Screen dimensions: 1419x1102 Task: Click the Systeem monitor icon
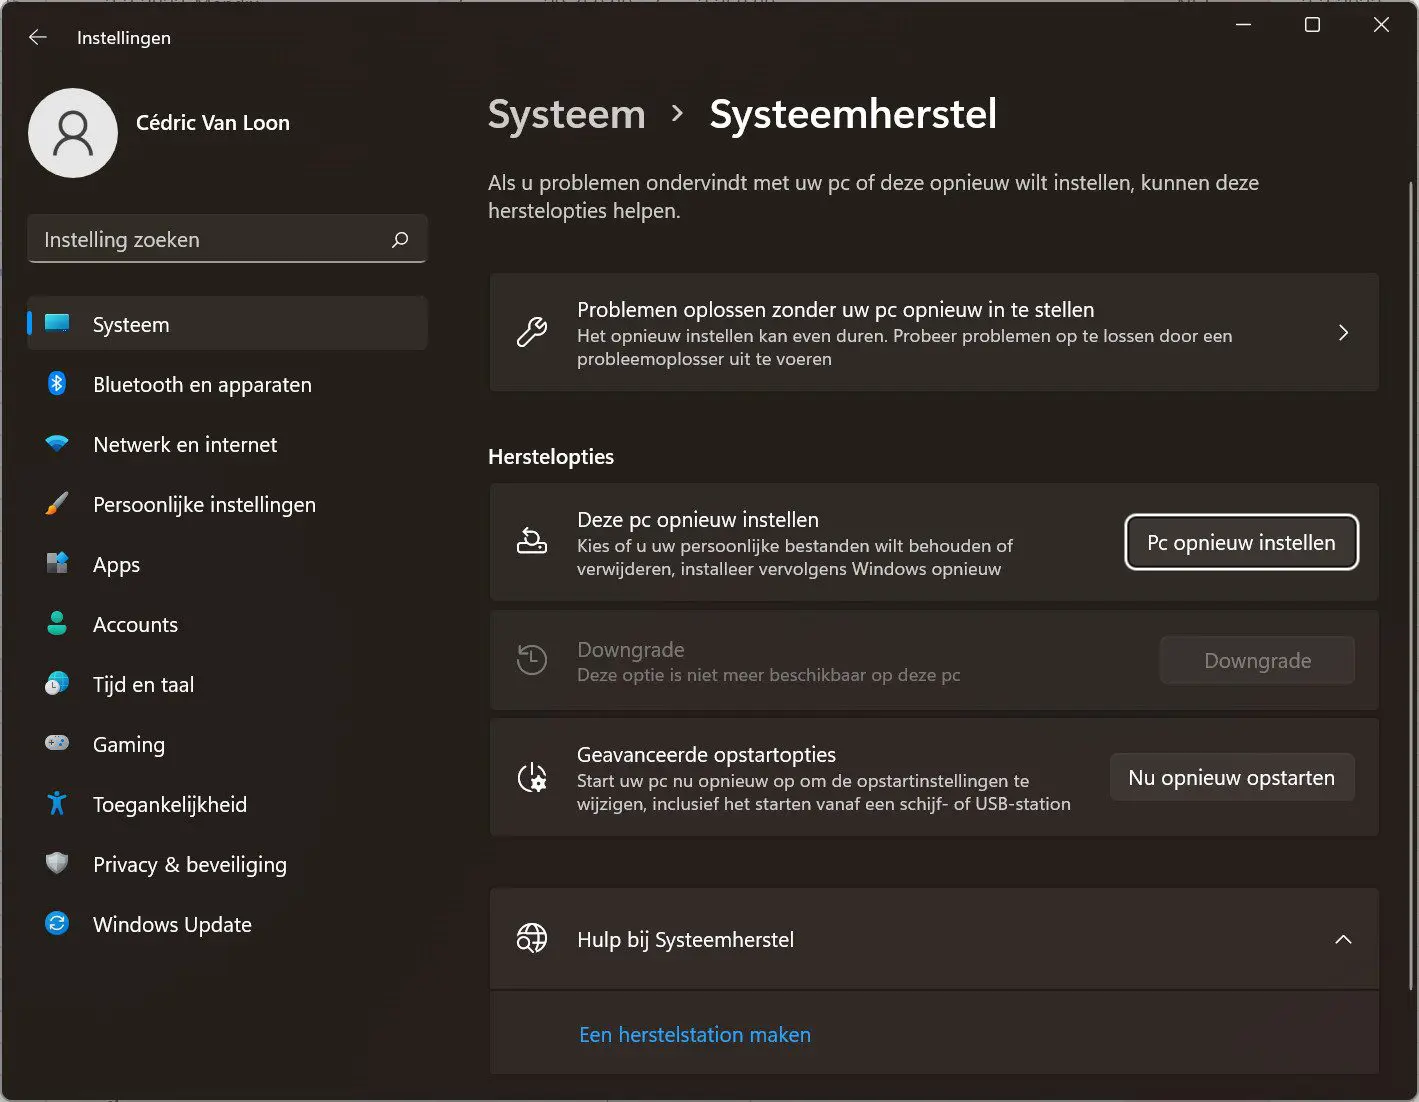point(57,323)
